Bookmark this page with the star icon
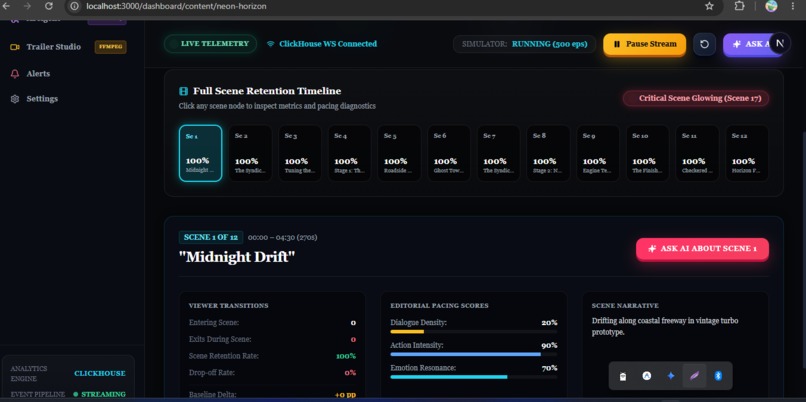 tap(709, 6)
